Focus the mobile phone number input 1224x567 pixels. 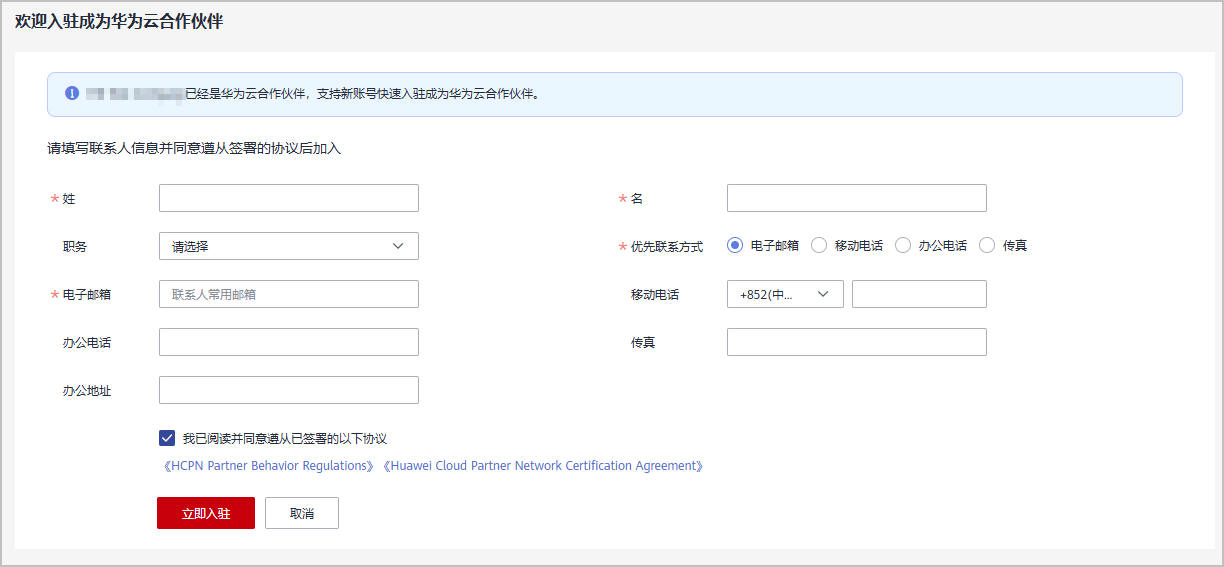[x=918, y=294]
